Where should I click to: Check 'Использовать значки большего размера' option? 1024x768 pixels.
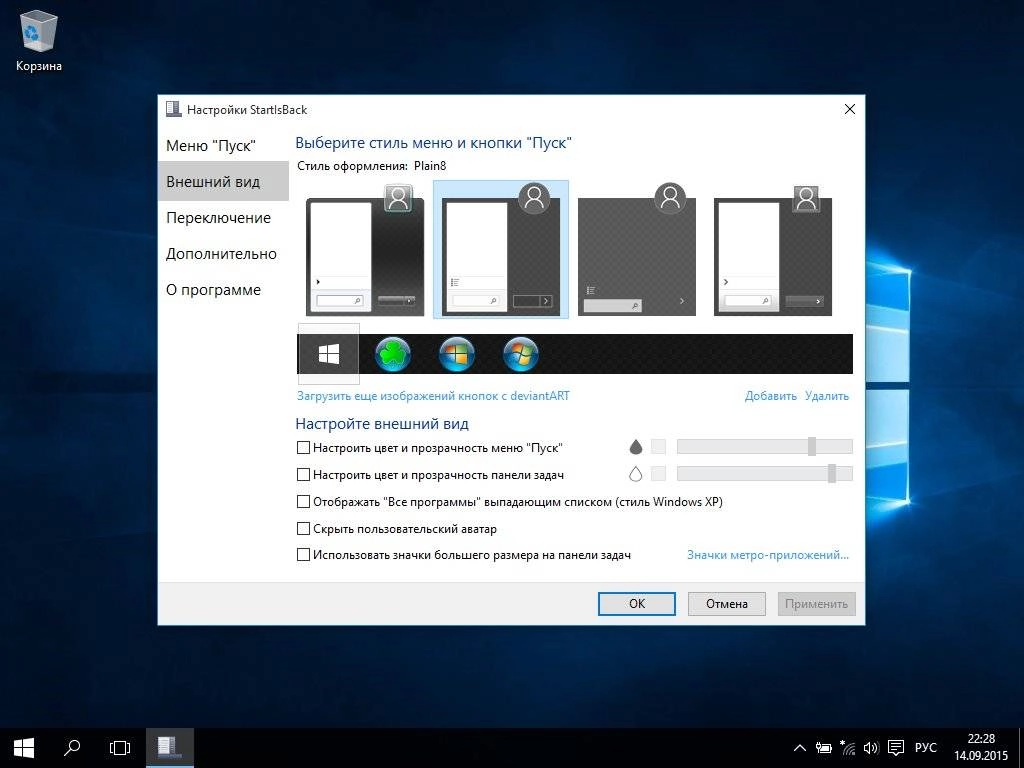click(x=303, y=554)
